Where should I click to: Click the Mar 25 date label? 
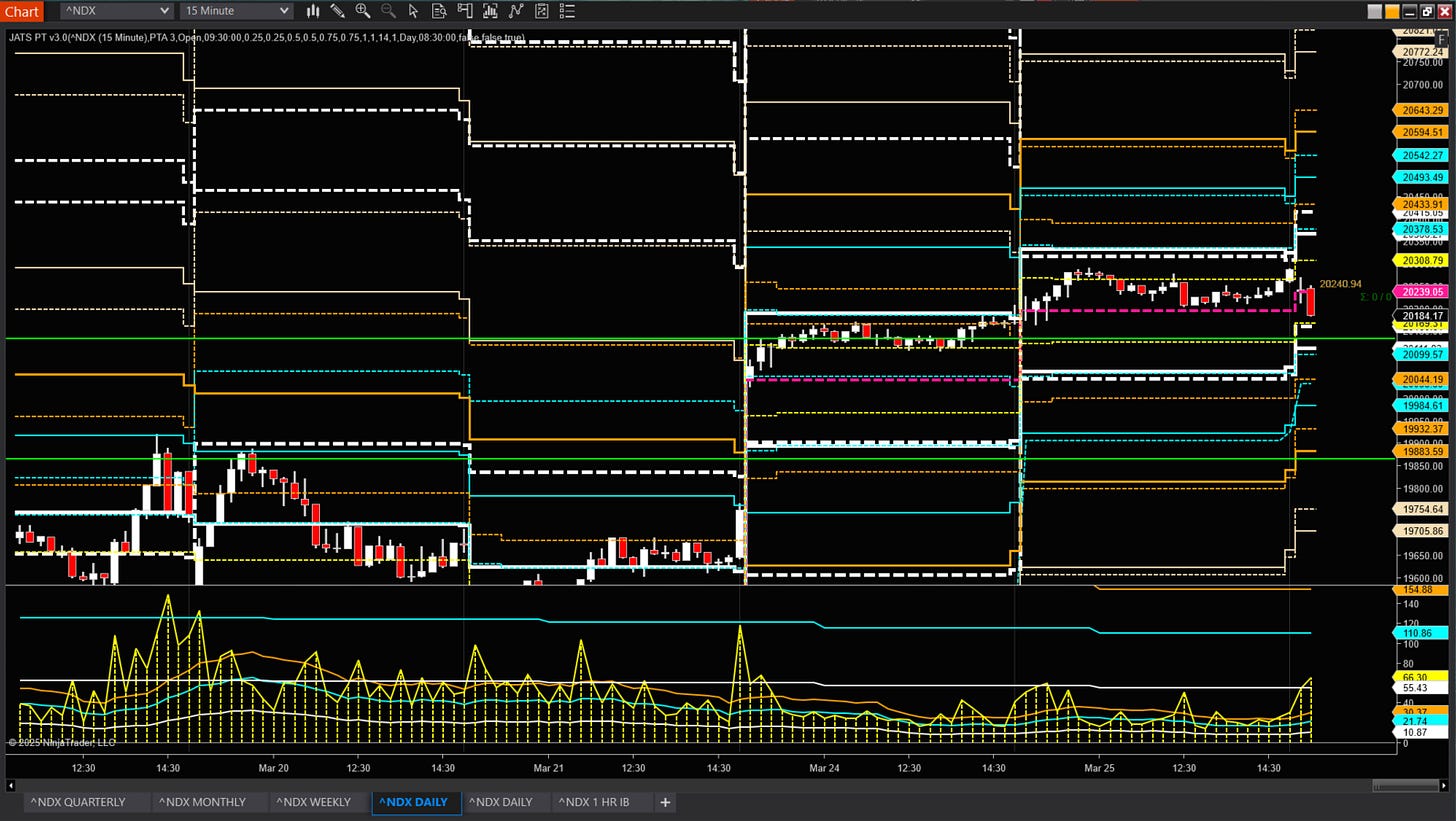point(1099,768)
